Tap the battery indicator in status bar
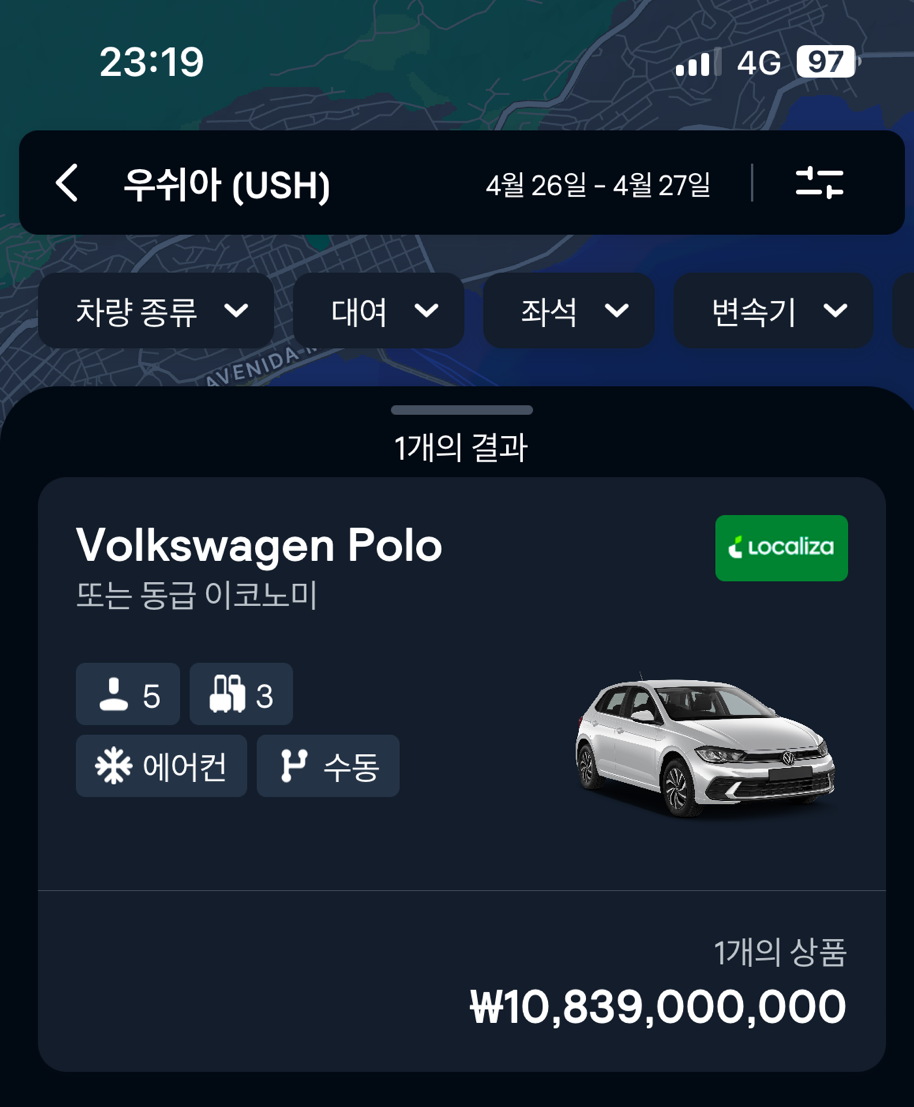This screenshot has height=1107, width=914. [827, 61]
